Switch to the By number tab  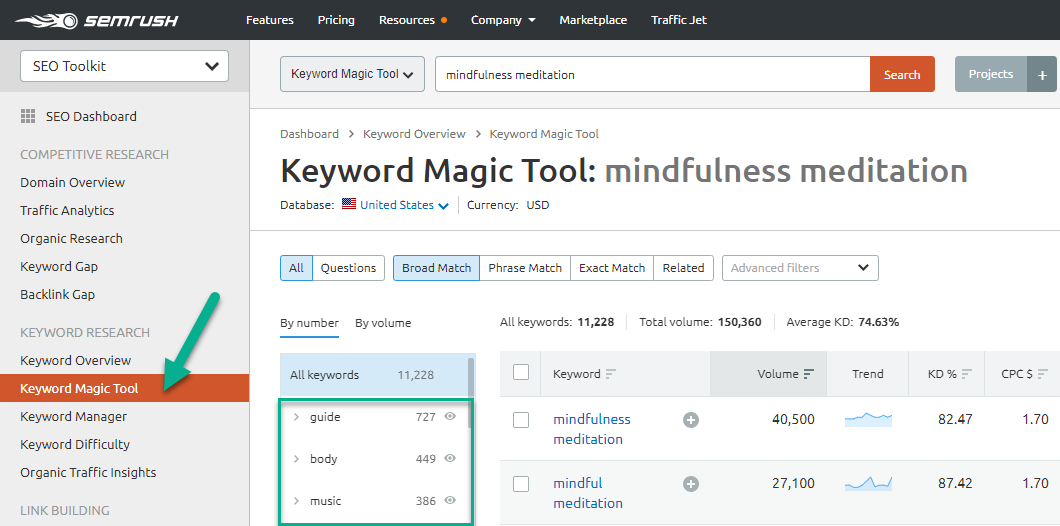pos(310,323)
